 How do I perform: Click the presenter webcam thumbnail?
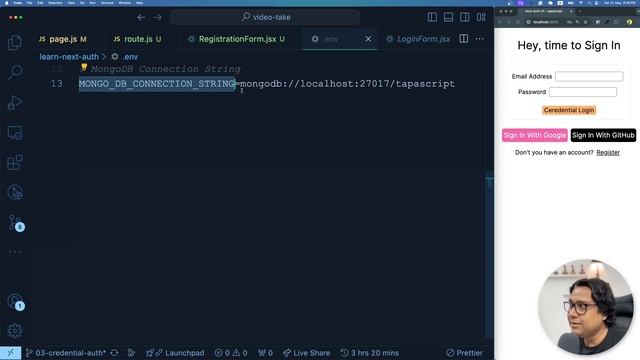click(585, 307)
